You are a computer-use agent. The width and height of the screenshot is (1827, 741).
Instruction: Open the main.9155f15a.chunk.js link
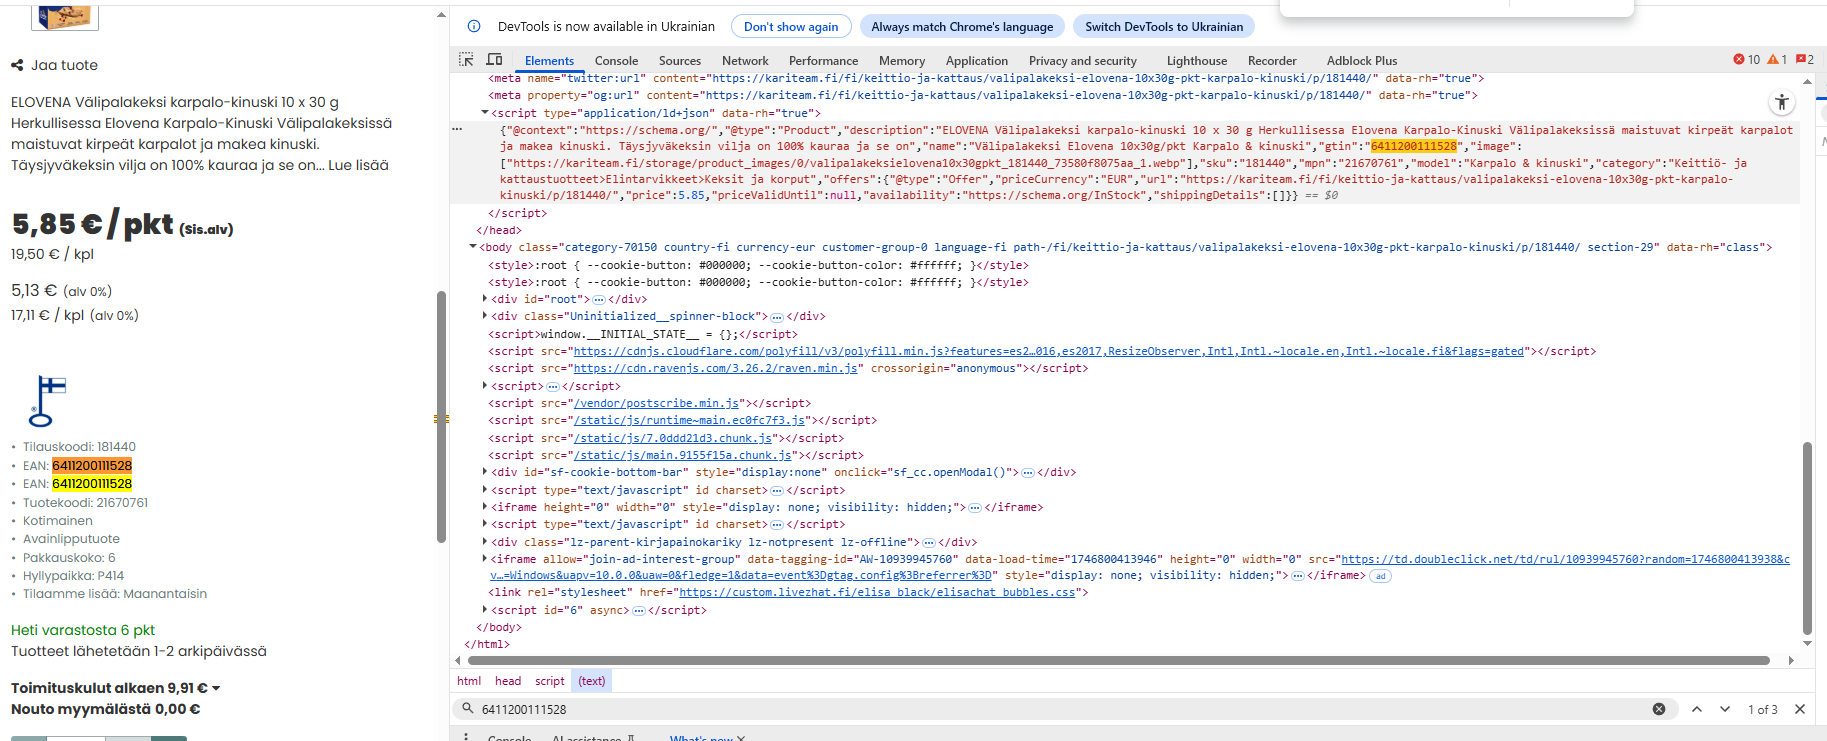(683, 455)
